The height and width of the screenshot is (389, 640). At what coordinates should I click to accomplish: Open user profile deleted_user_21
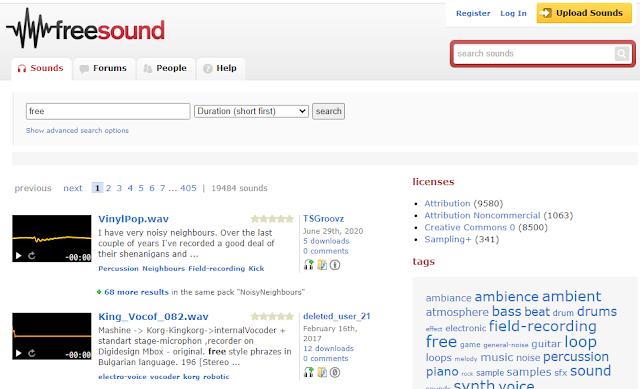coord(336,316)
